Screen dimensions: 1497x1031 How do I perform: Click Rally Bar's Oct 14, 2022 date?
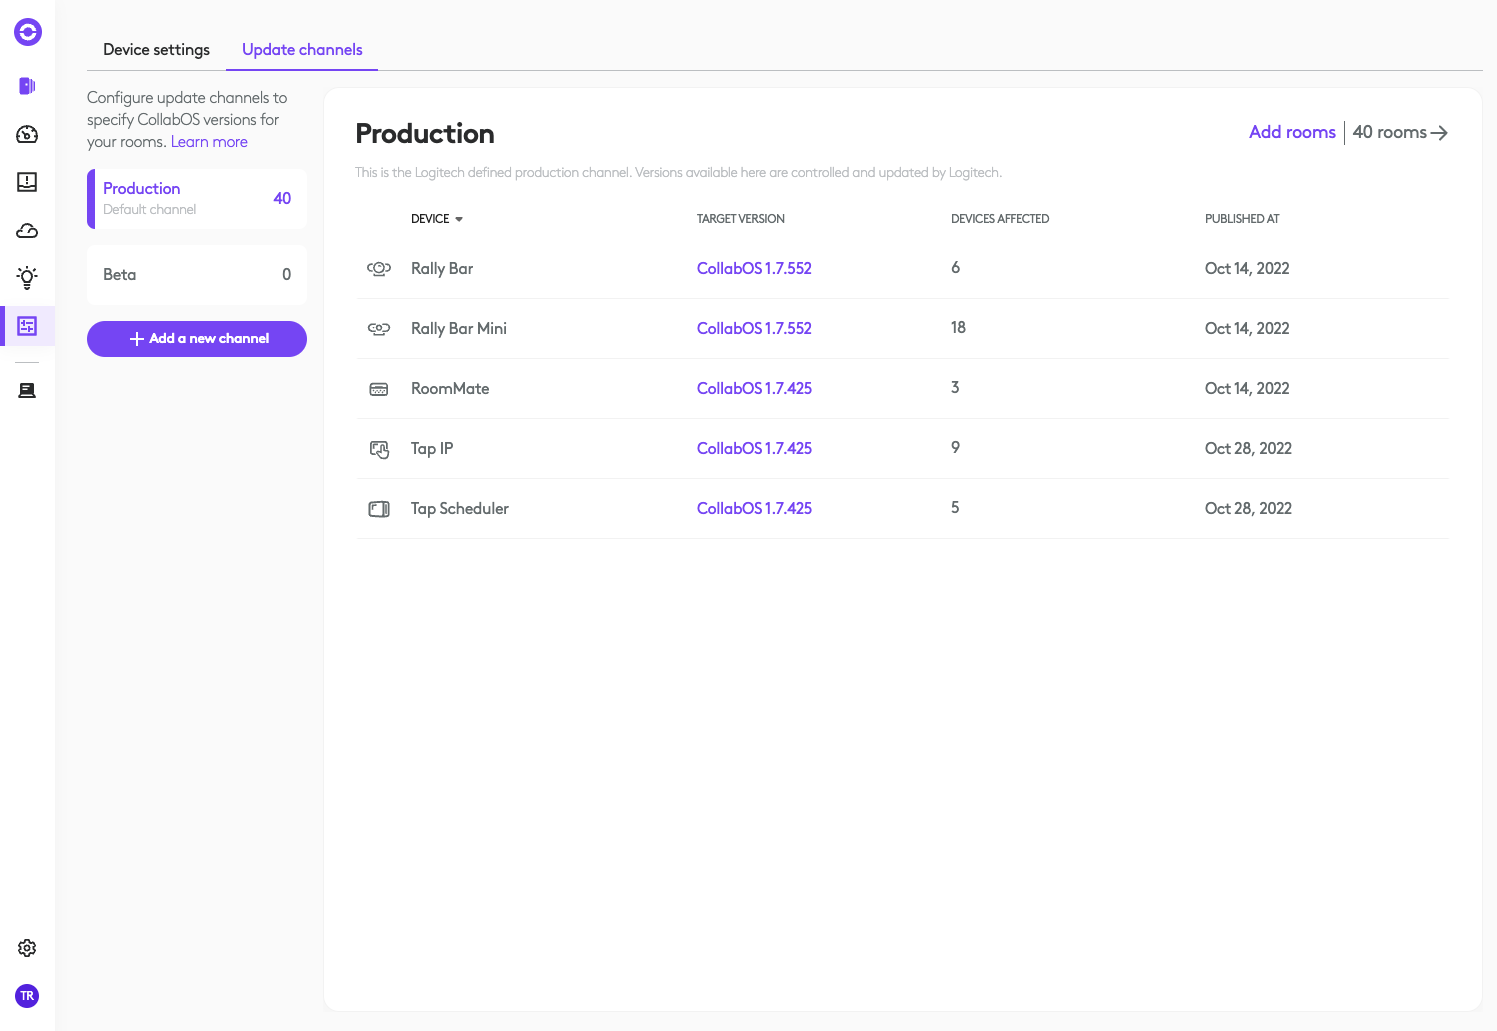click(1247, 268)
